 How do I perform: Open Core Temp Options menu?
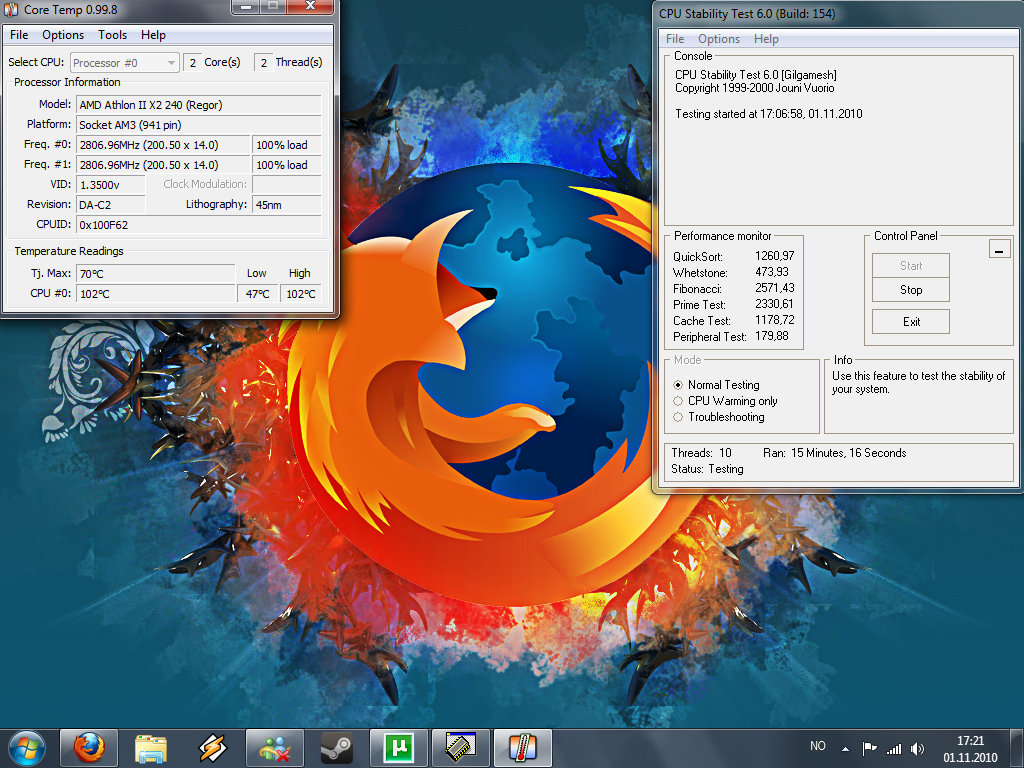pos(63,35)
